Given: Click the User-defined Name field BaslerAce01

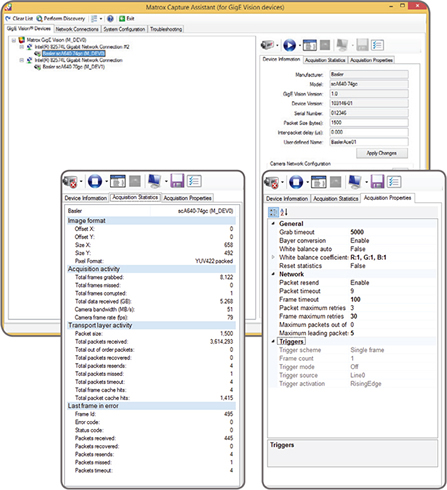Looking at the screenshot, I should pos(369,142).
